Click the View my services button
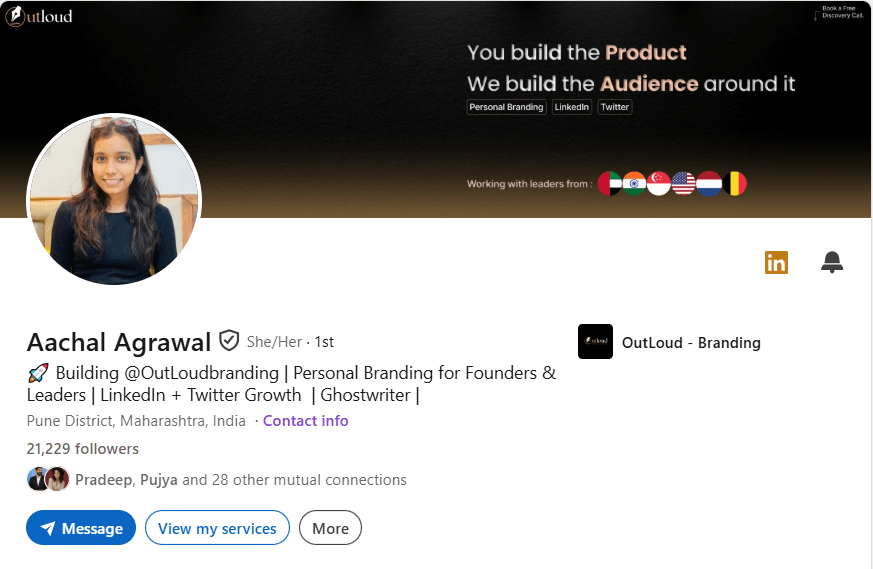 (x=217, y=528)
